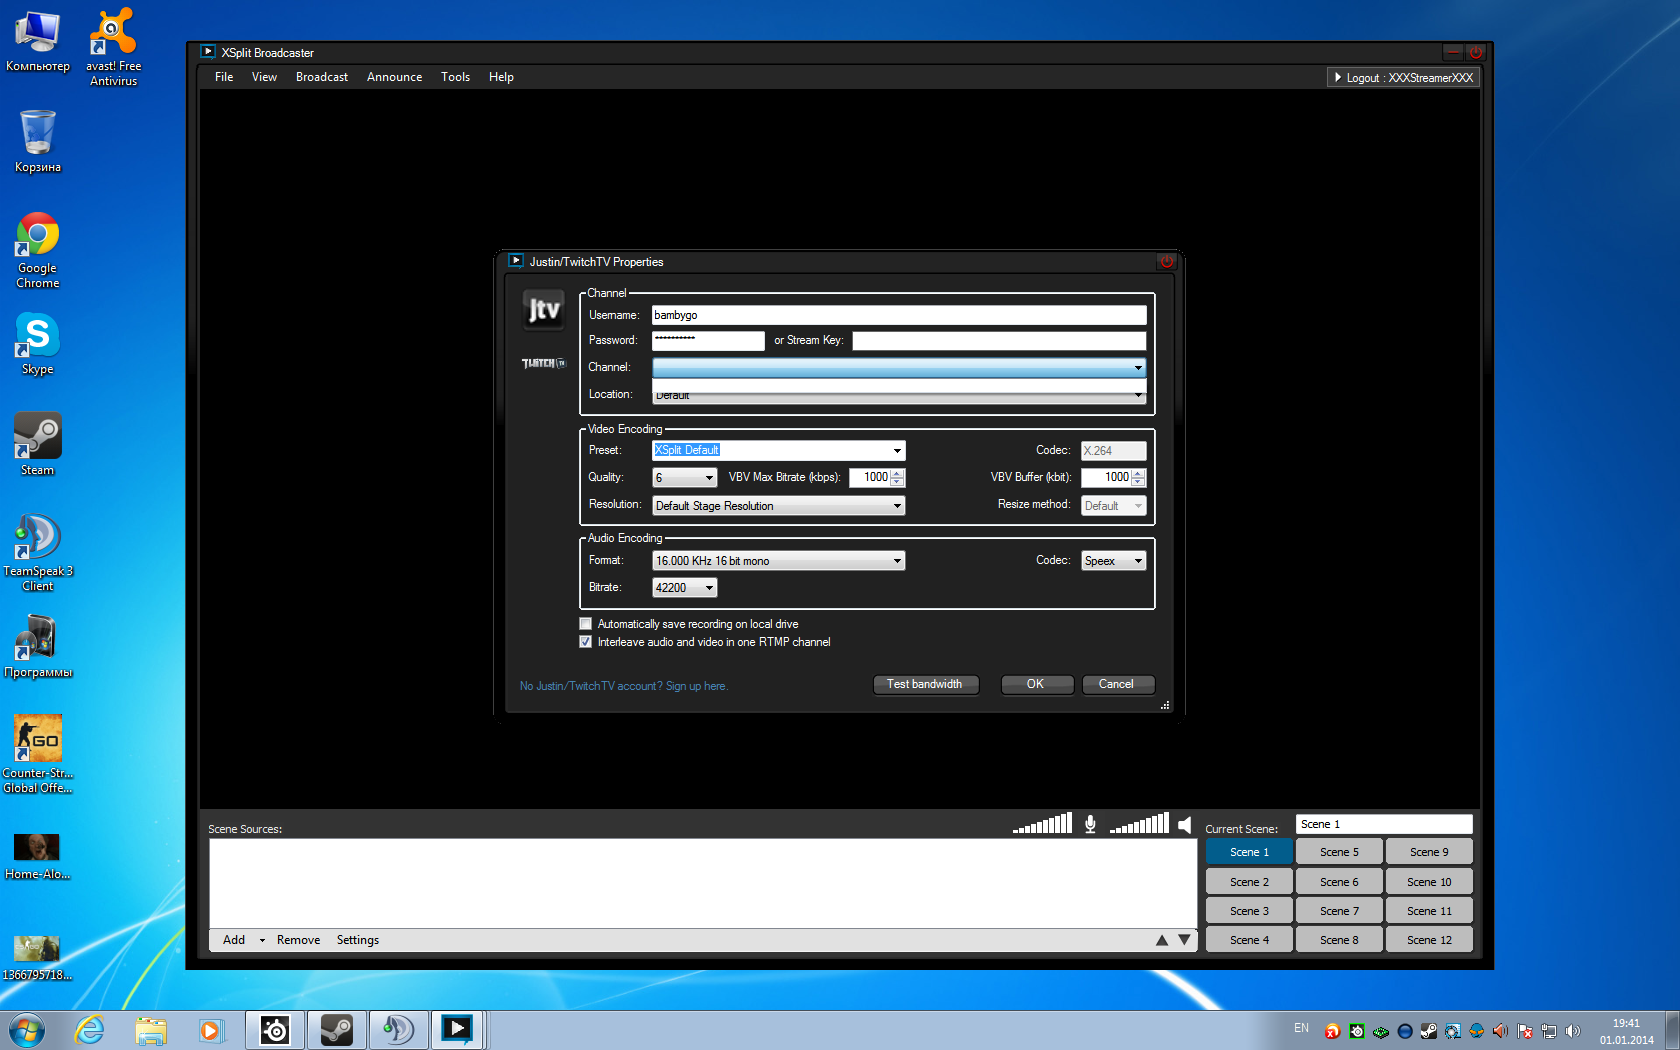Viewport: 1680px width, 1050px height.
Task: Open the Tools menu
Action: [x=455, y=77]
